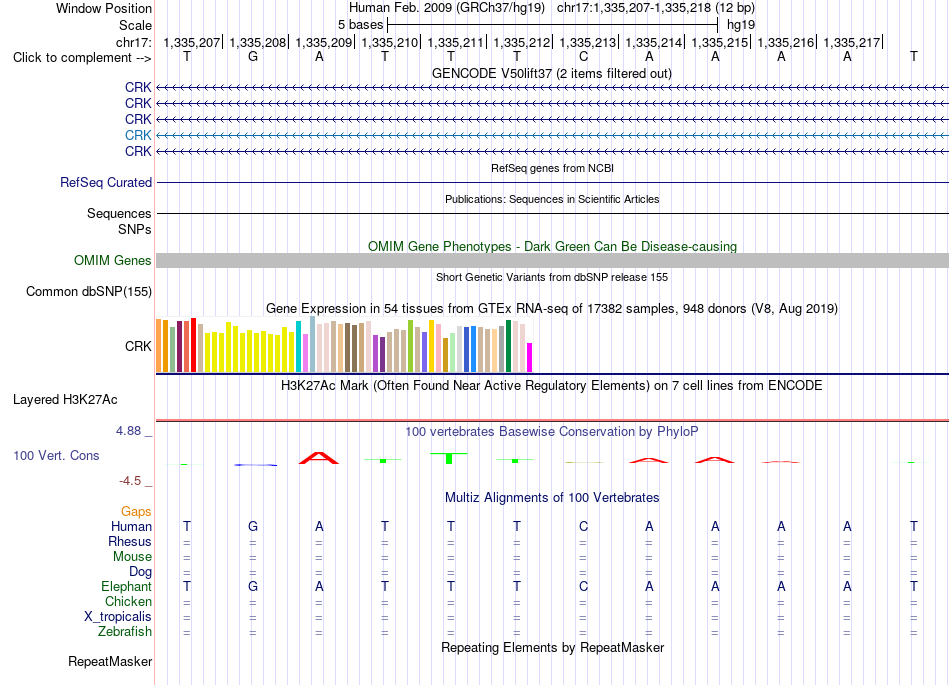Click the Zebrafish species label
The height and width of the screenshot is (685, 950).
coord(125,631)
